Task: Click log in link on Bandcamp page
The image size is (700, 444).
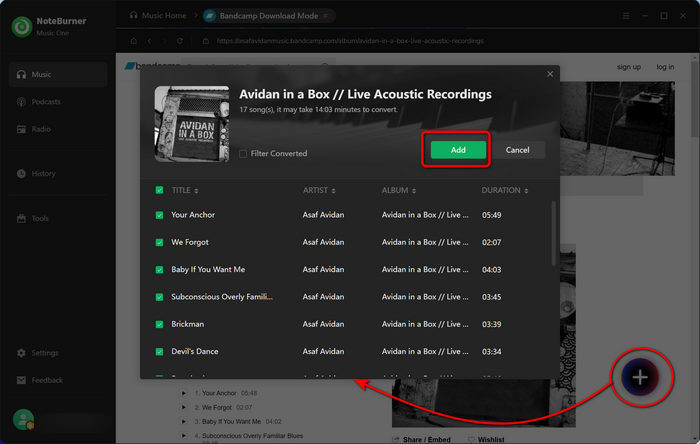Action: [x=665, y=67]
